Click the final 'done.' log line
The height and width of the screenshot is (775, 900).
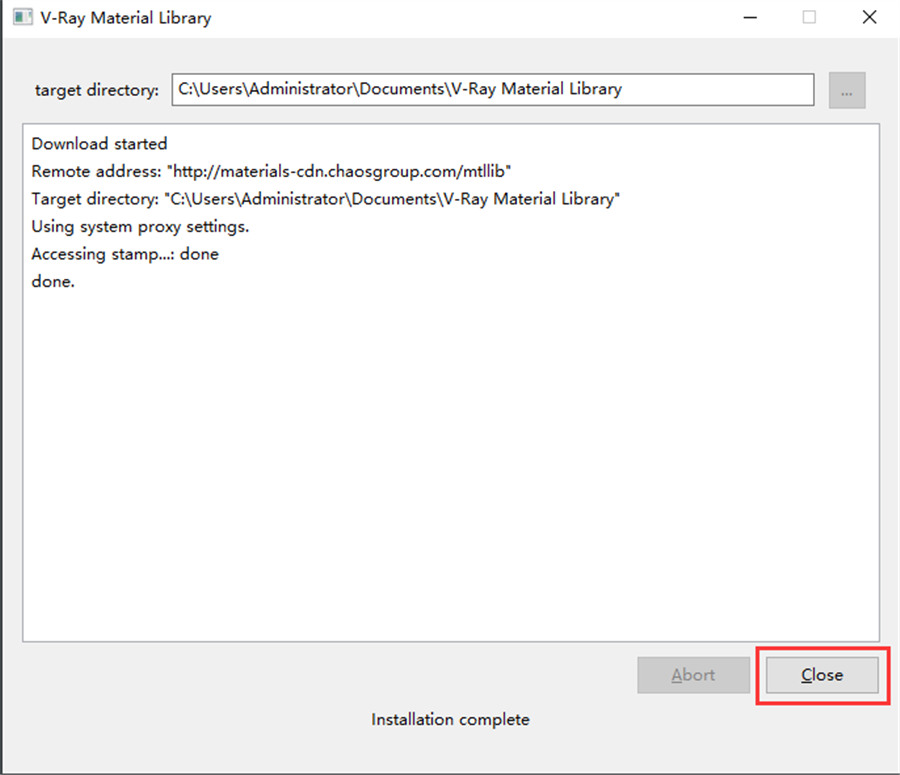coord(53,281)
